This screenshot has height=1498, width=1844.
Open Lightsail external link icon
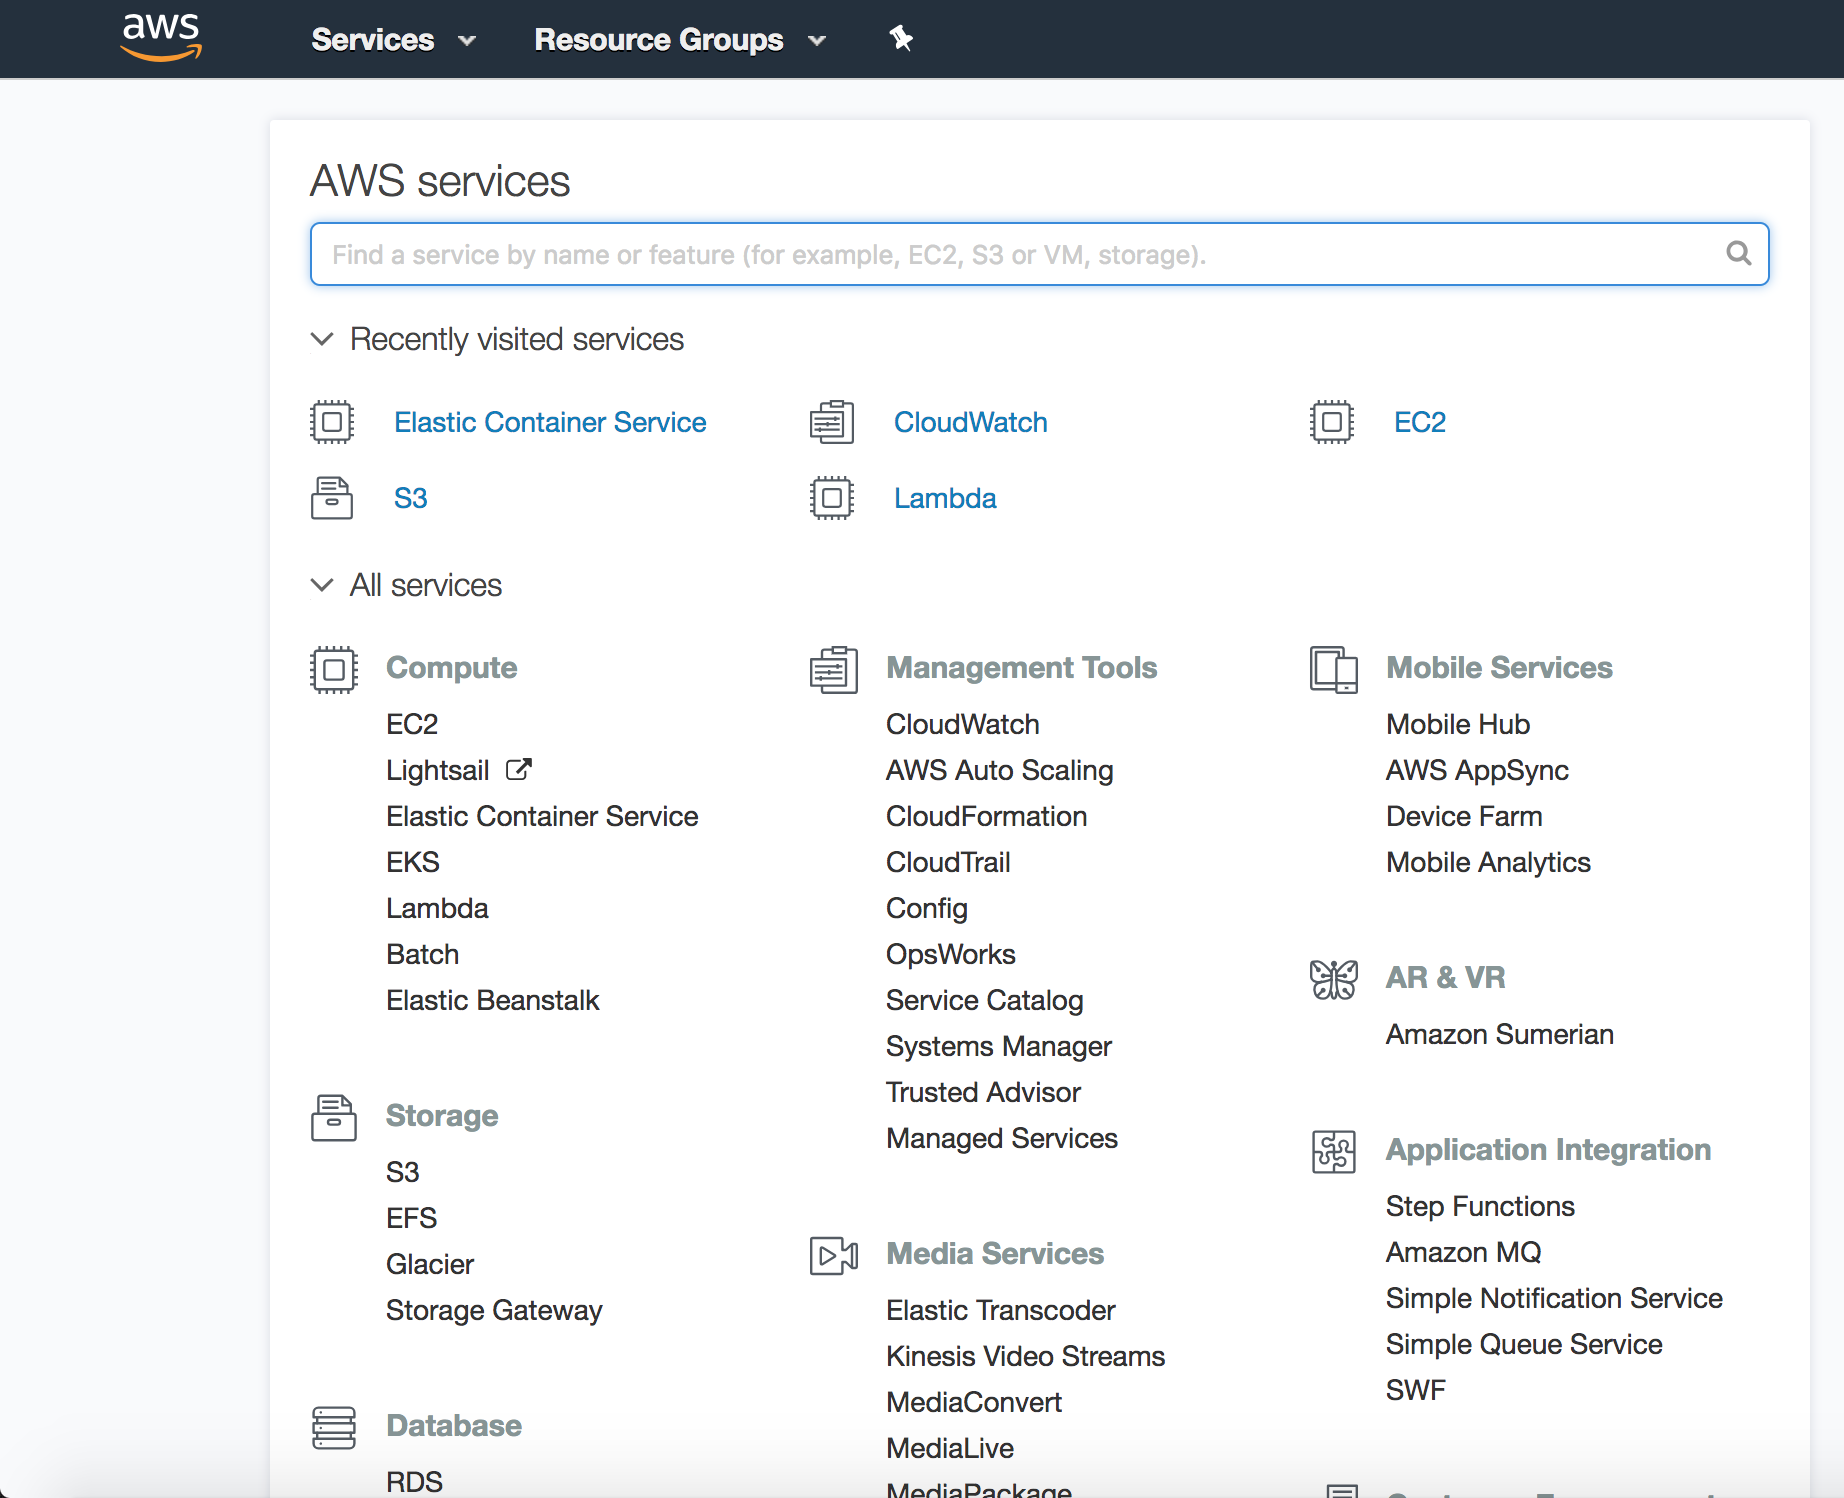pyautogui.click(x=518, y=770)
